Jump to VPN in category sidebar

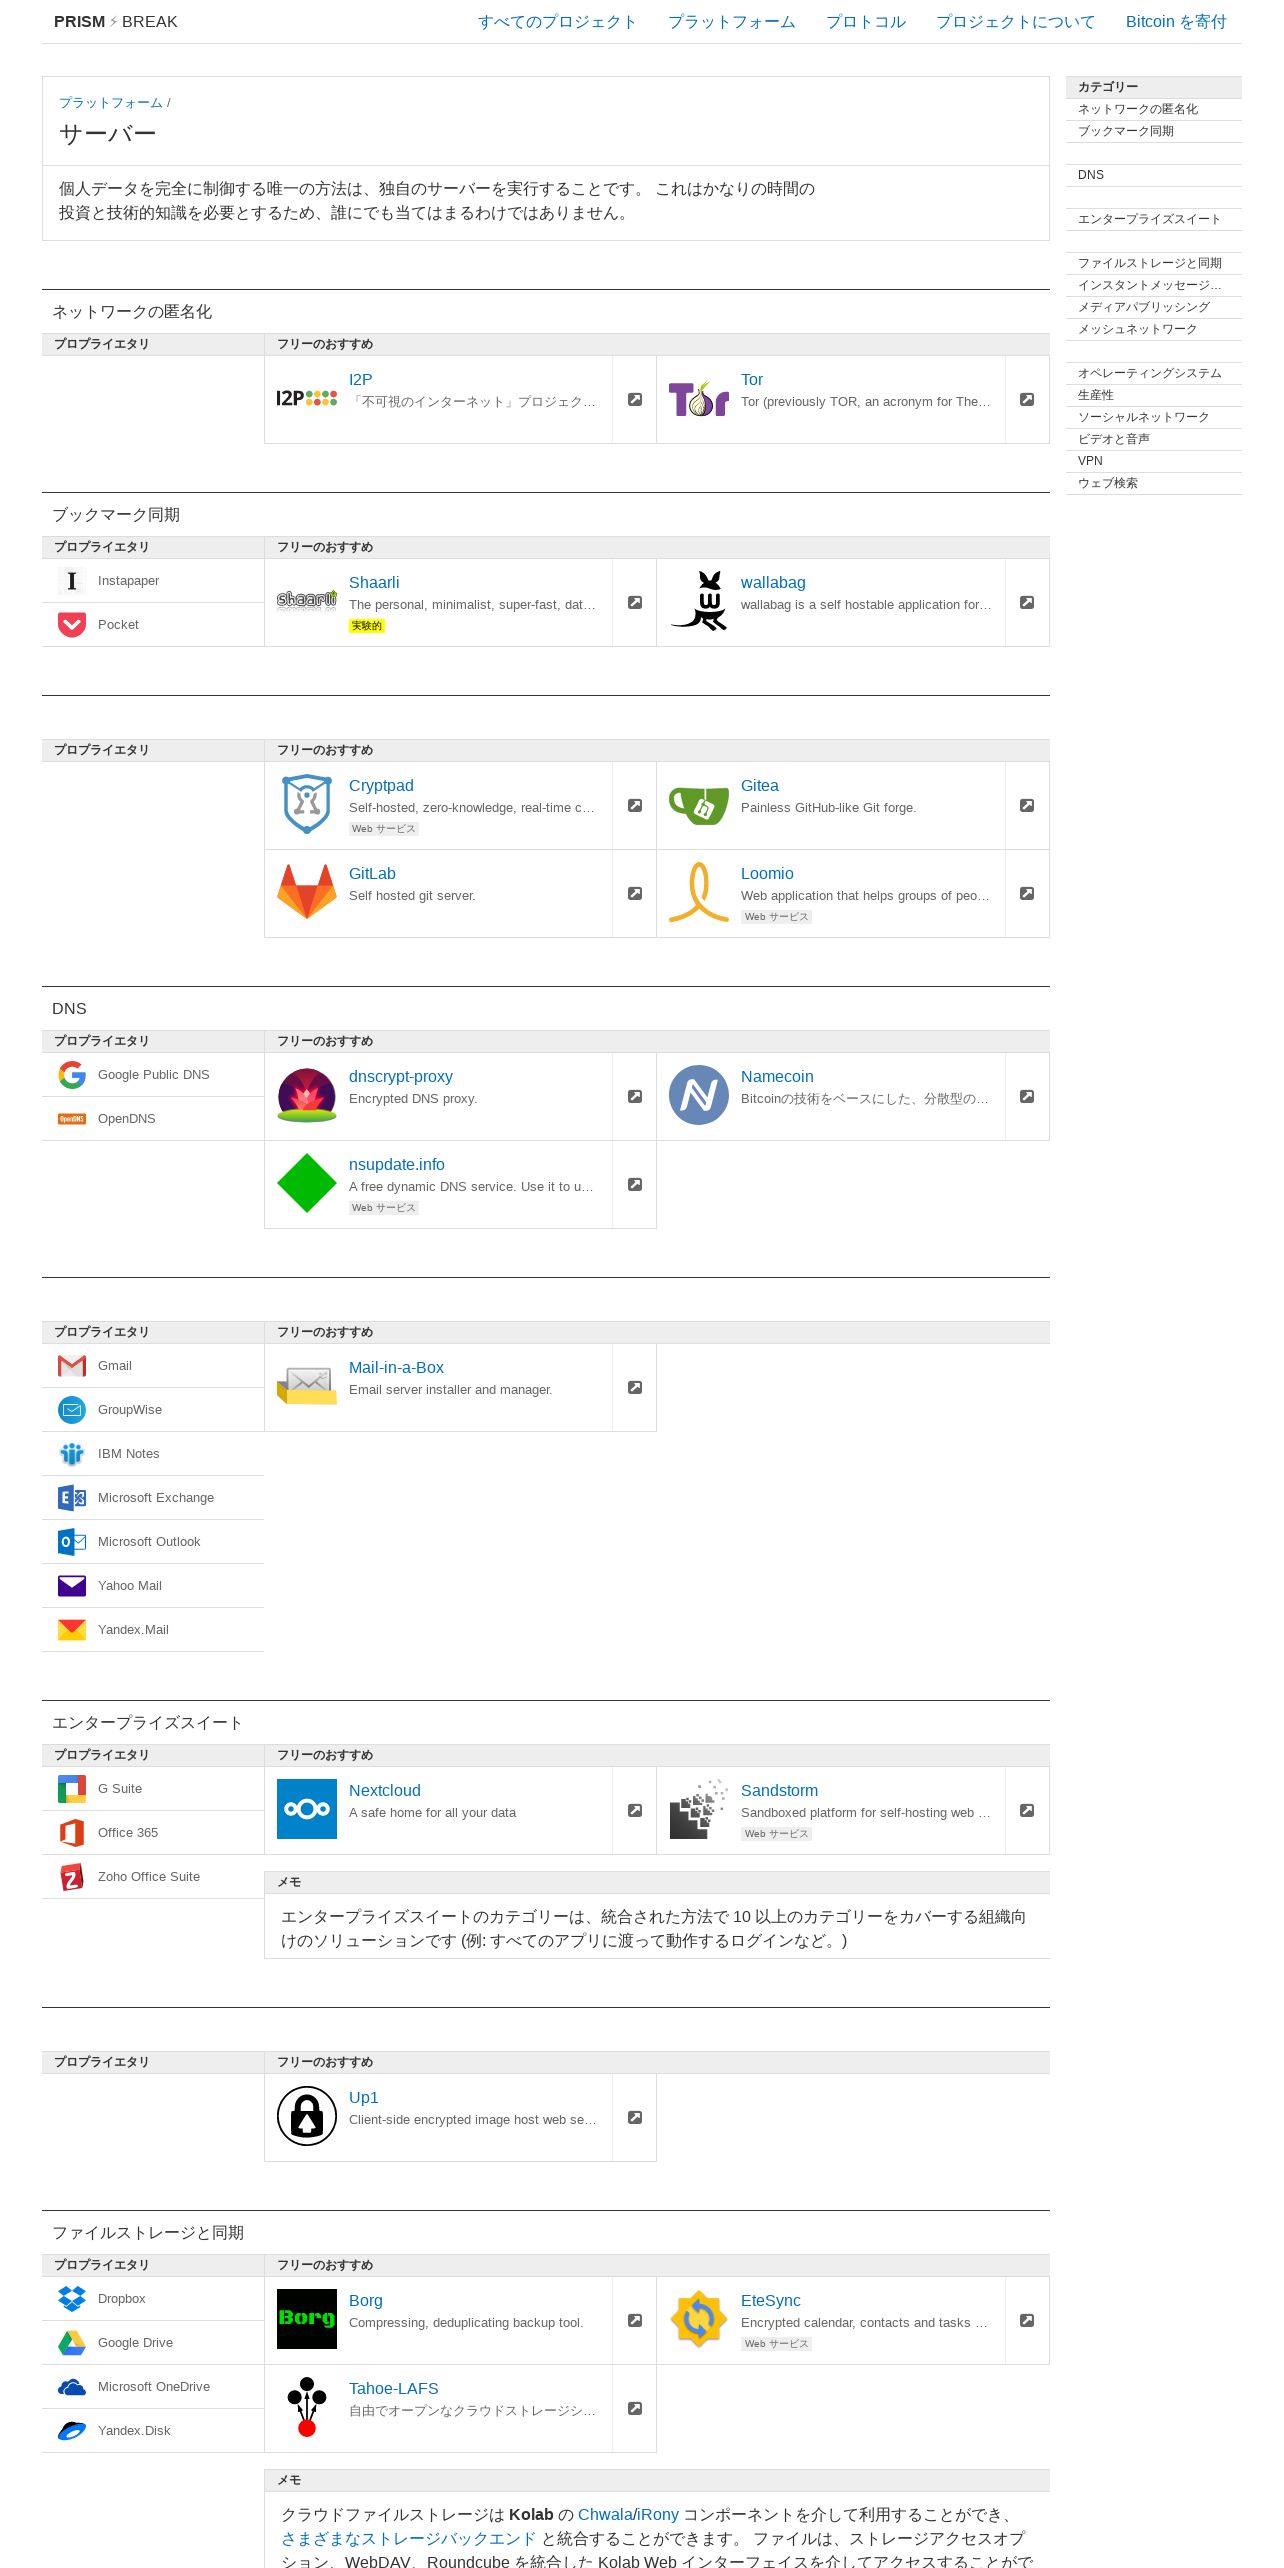tap(1154, 461)
